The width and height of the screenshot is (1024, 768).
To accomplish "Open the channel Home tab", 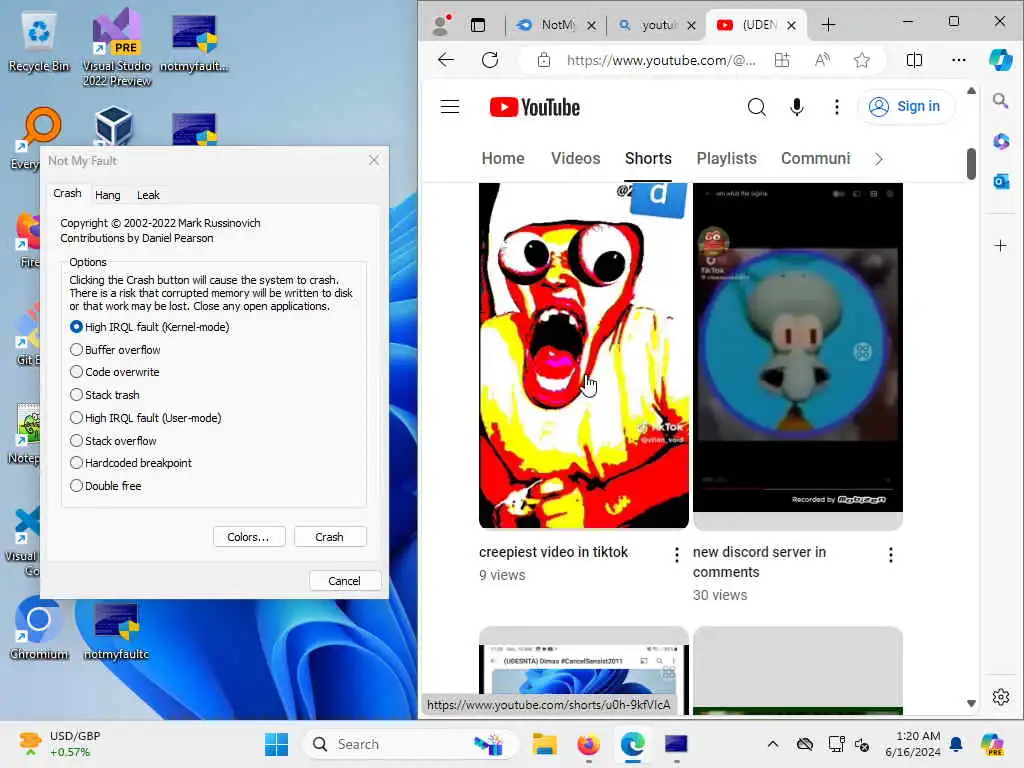I will tap(503, 158).
